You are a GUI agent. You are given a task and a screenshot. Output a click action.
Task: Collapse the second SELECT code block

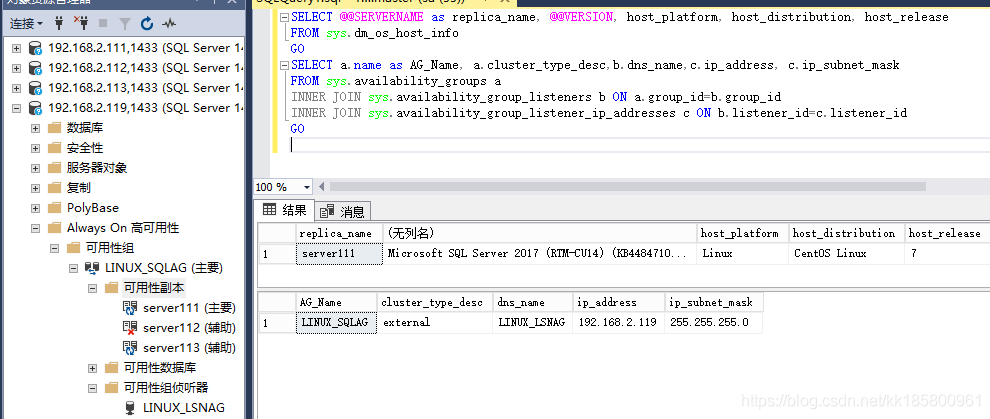(285, 65)
